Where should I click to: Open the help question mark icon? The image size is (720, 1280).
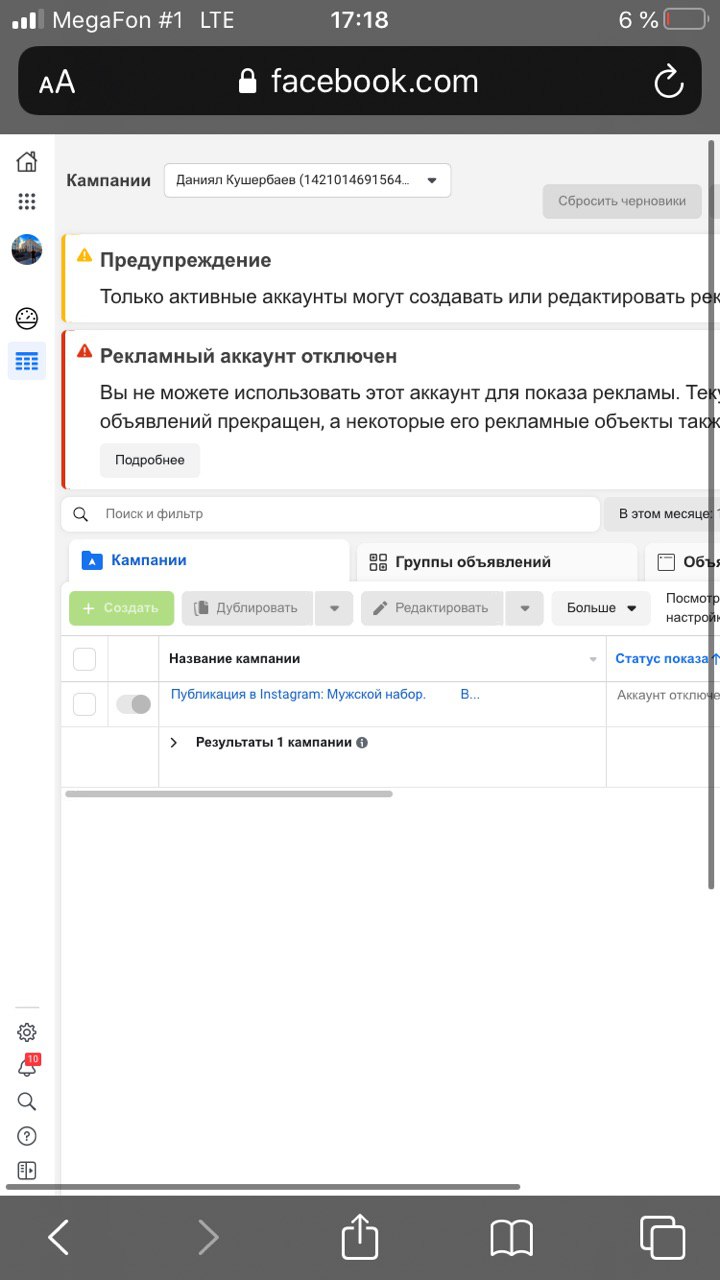(27, 1136)
